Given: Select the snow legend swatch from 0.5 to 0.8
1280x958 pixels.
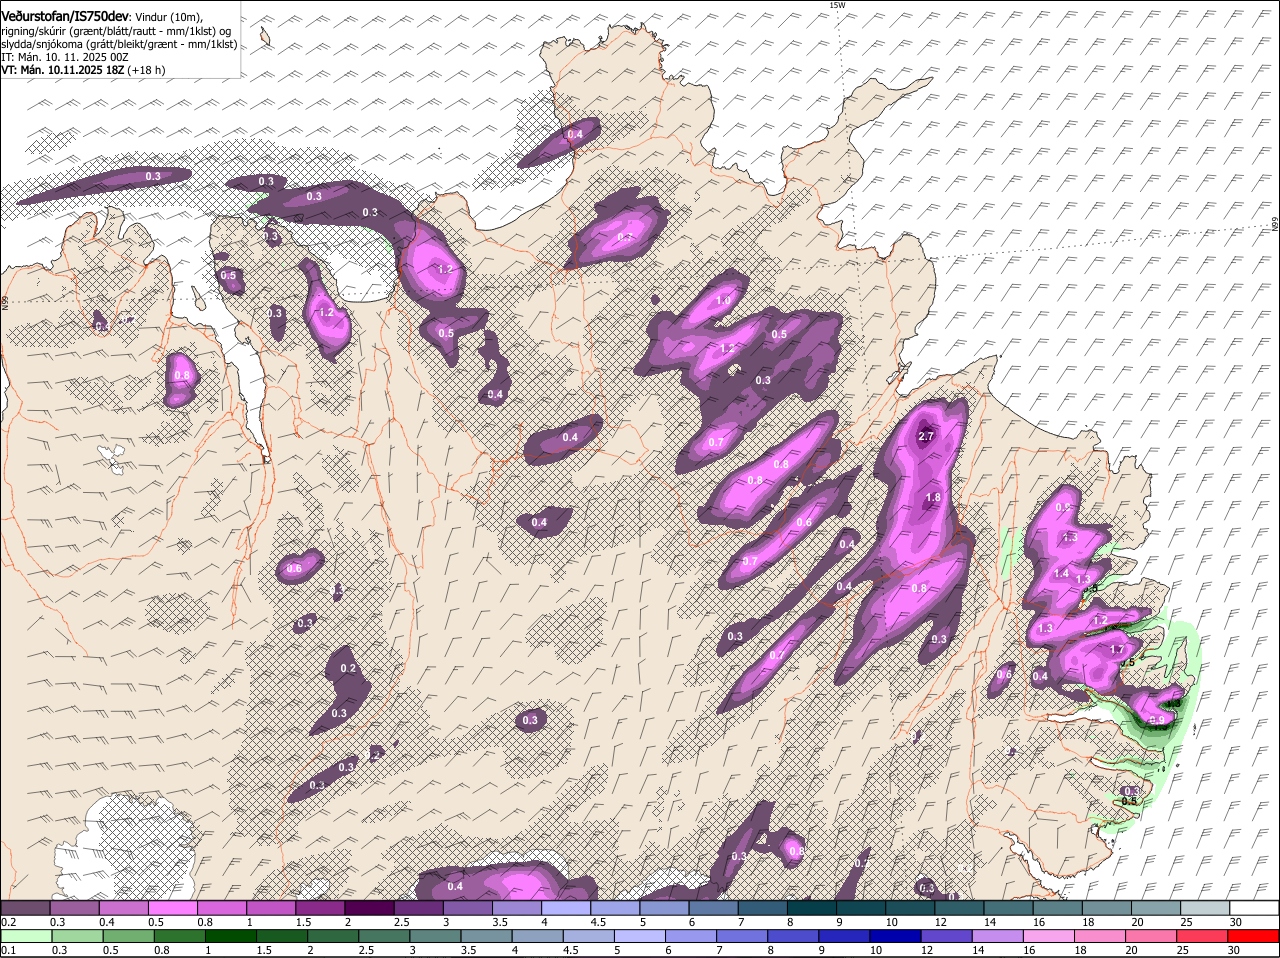Looking at the screenshot, I should pyautogui.click(x=172, y=907).
